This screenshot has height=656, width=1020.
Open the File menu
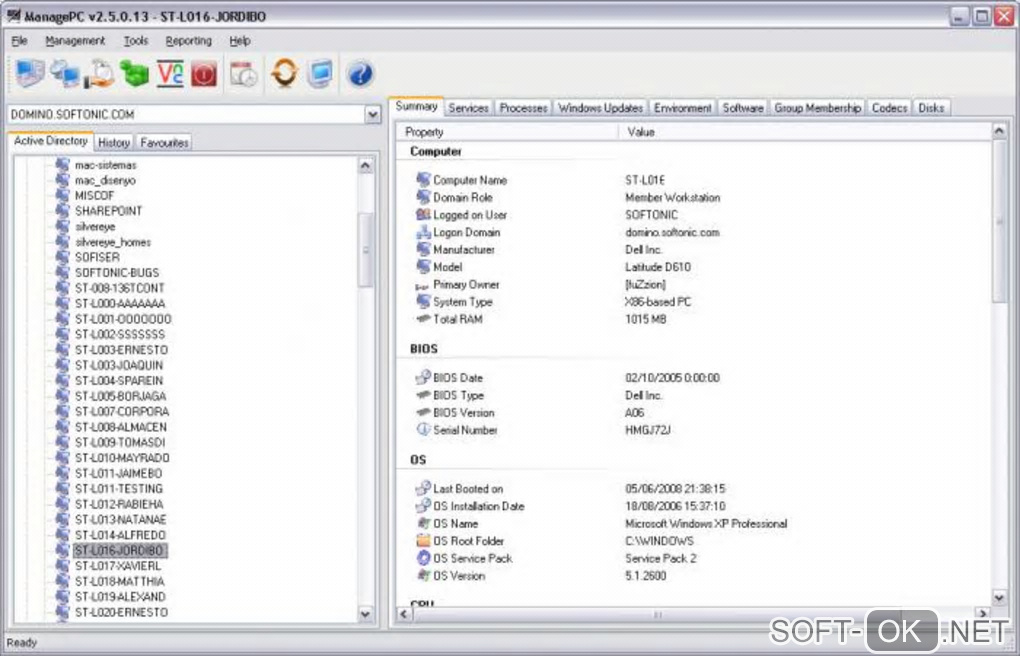coord(20,40)
